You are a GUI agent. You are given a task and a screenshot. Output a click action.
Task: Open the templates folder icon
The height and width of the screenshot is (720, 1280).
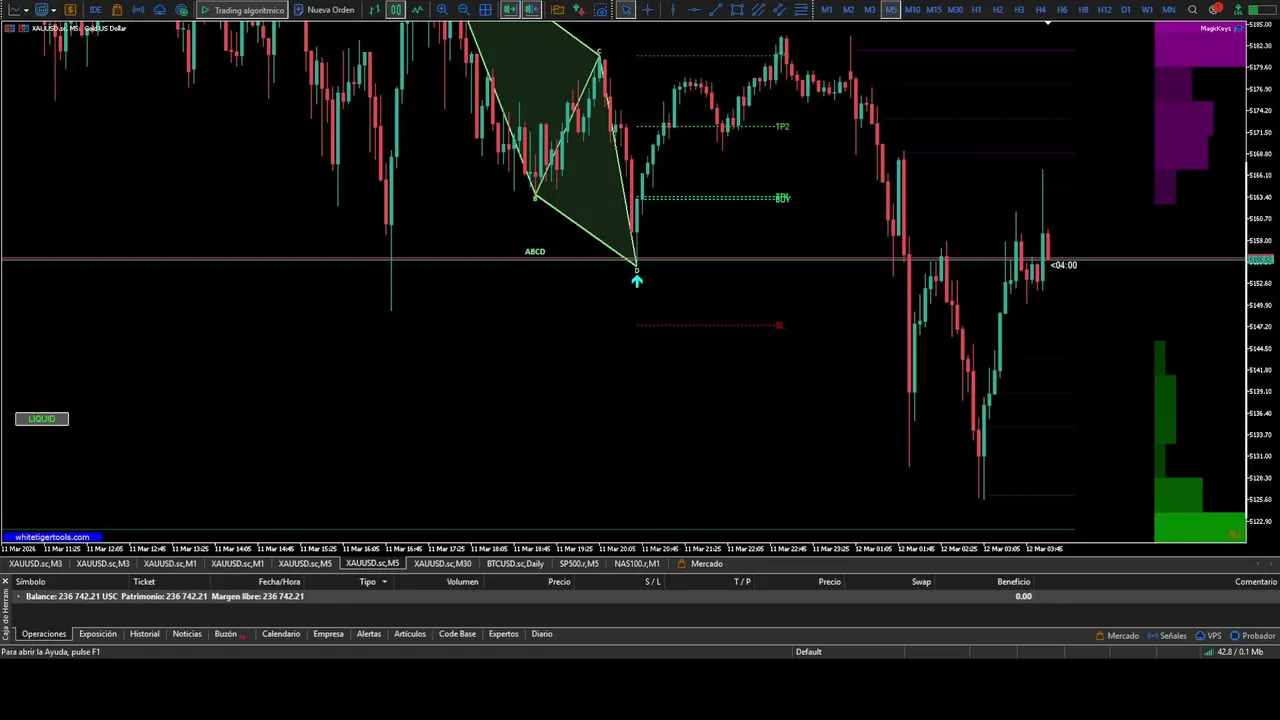(557, 10)
